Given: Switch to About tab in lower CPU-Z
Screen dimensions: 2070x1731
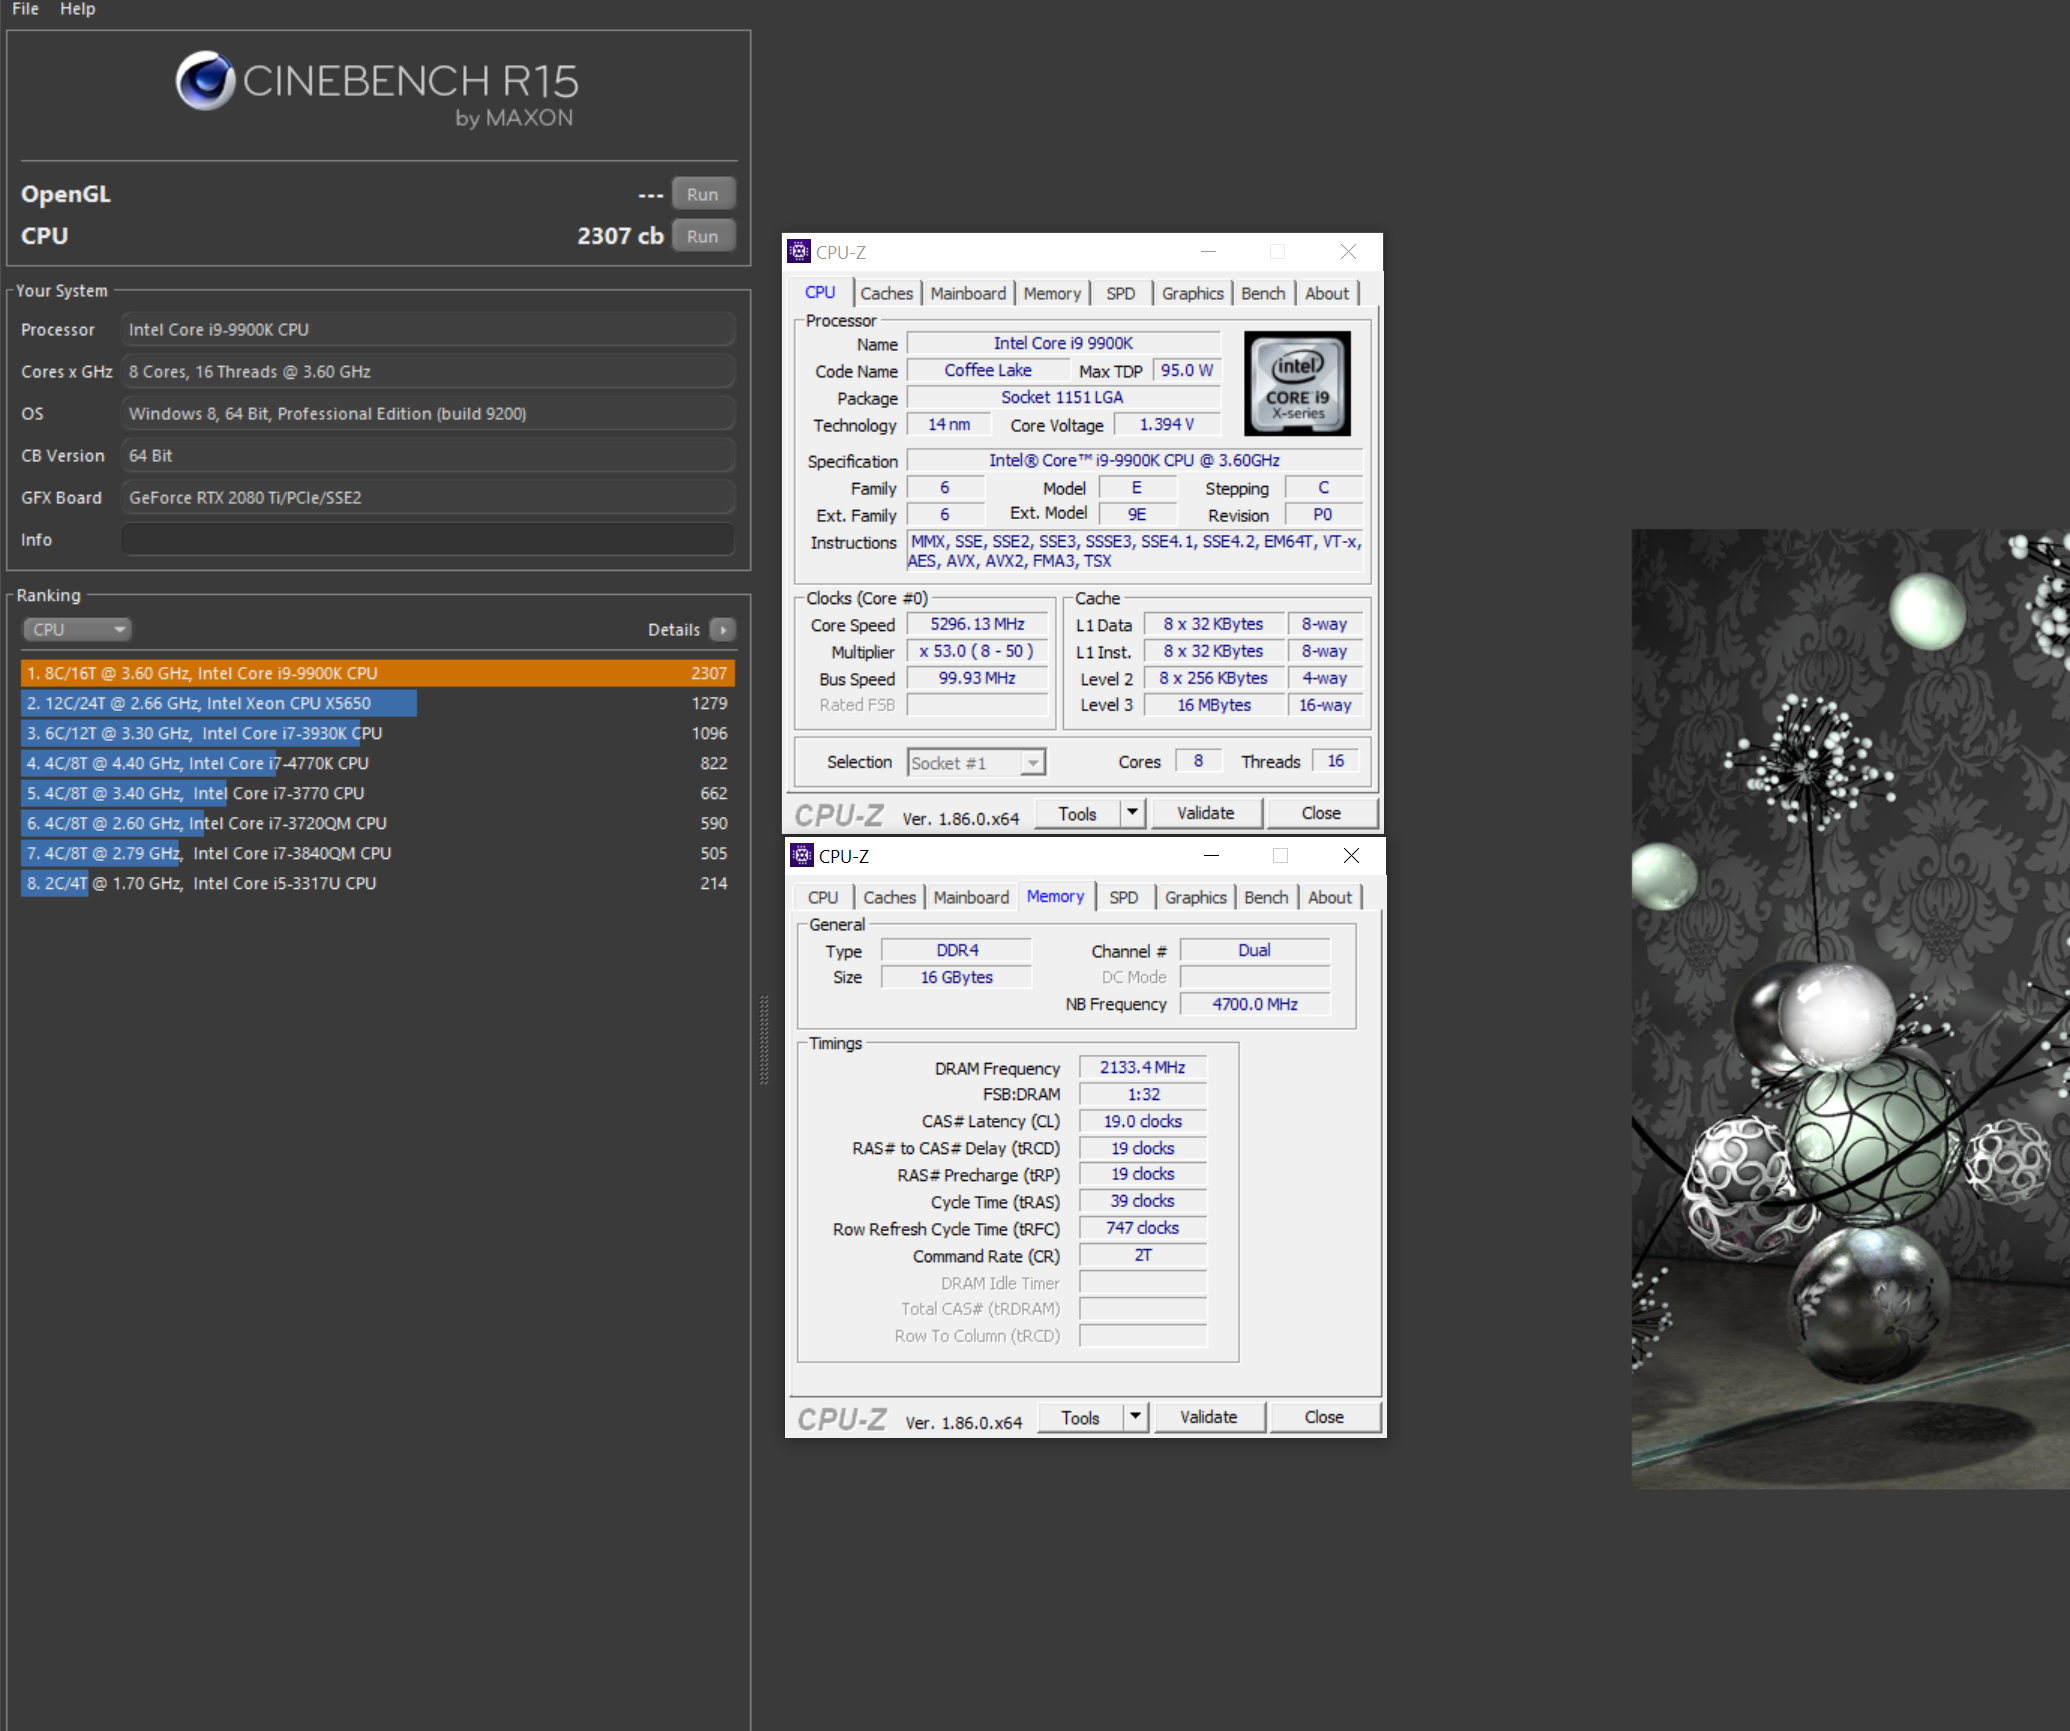Looking at the screenshot, I should pyautogui.click(x=1330, y=897).
